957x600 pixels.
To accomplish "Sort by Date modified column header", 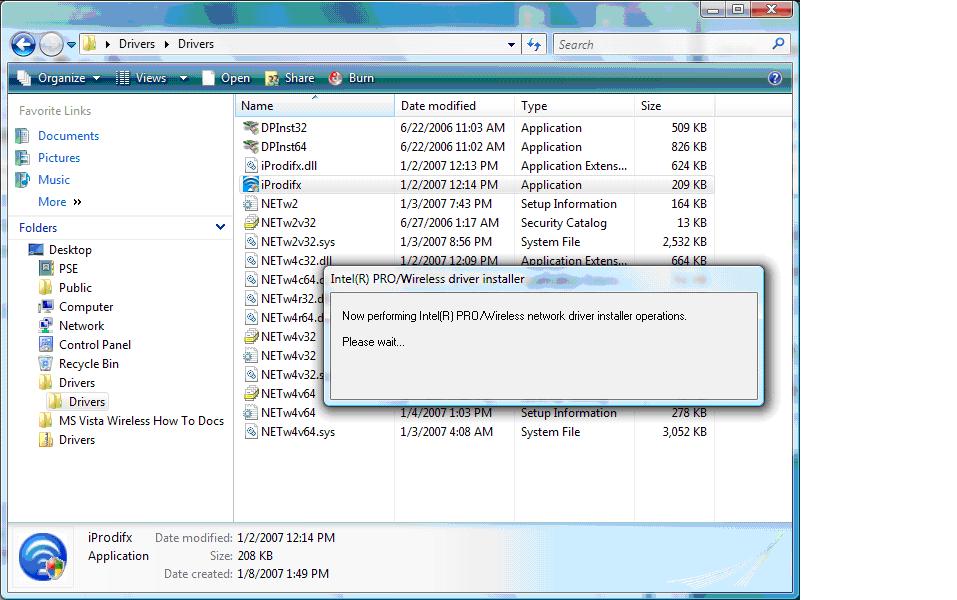I will 454,106.
